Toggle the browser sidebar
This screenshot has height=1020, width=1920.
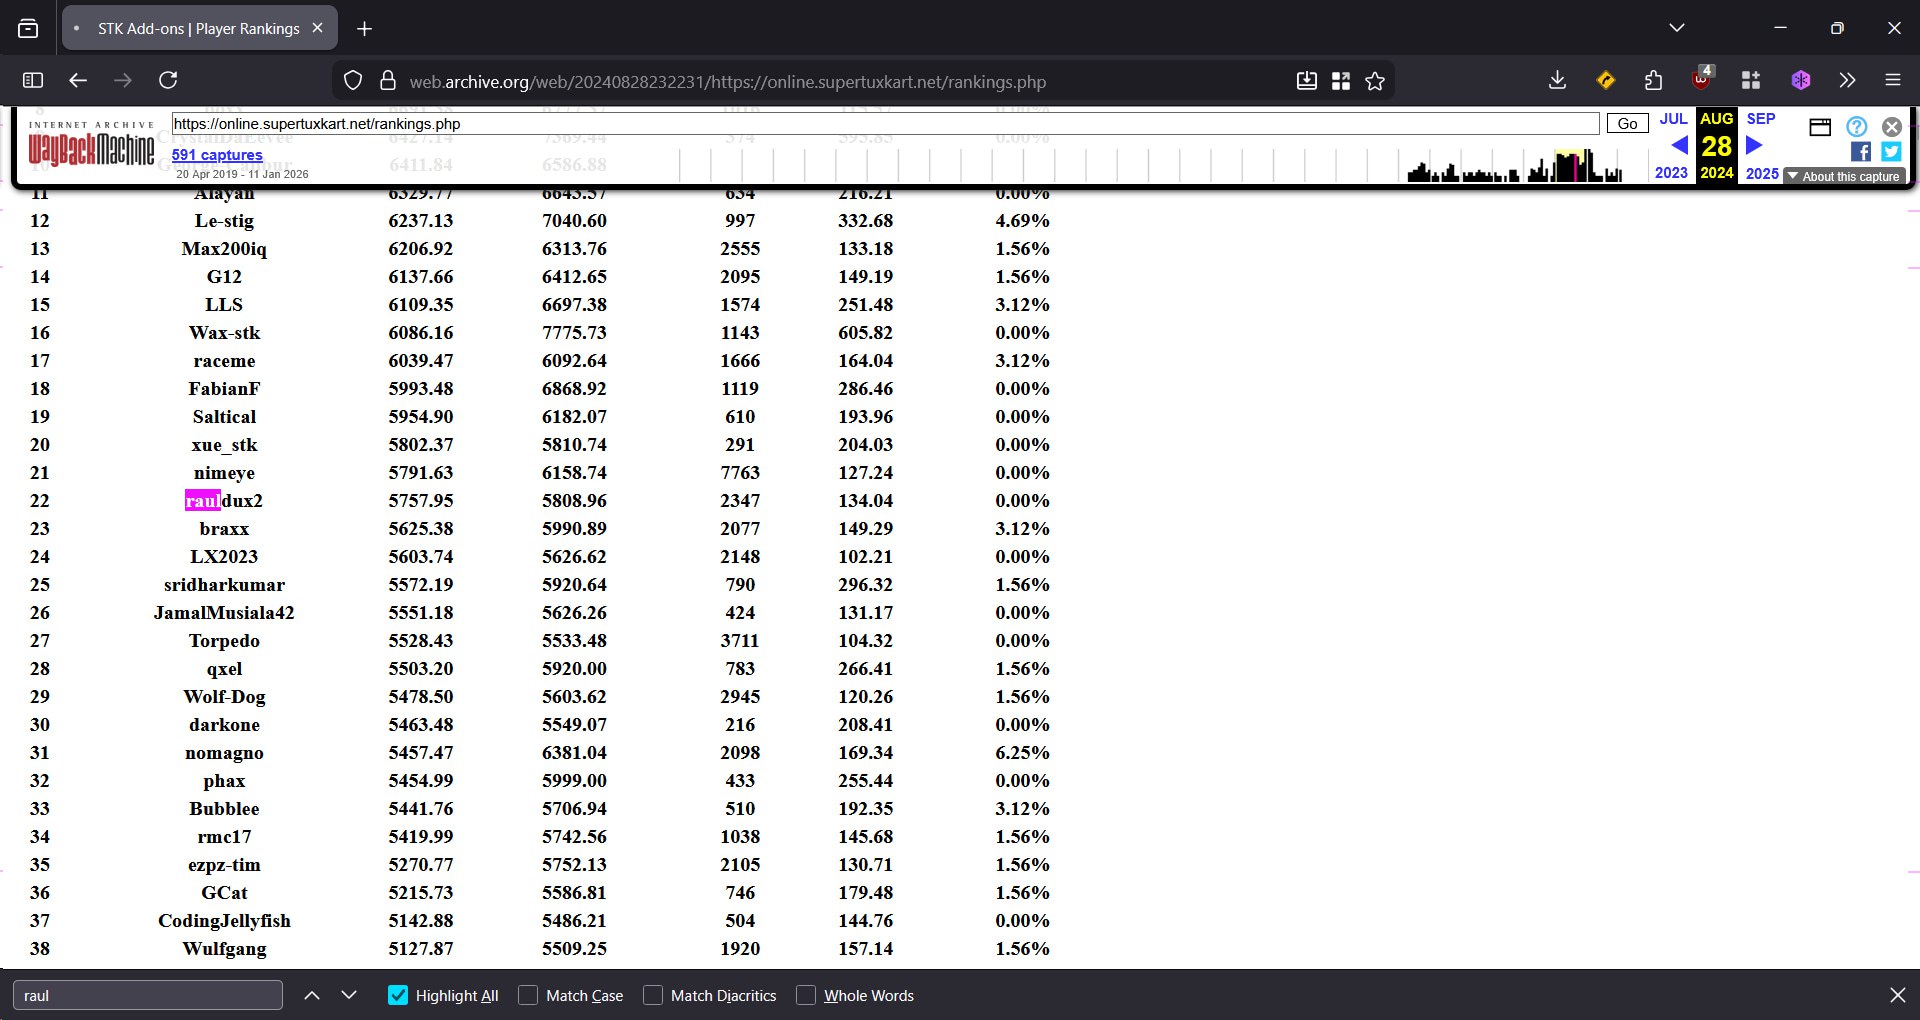[33, 80]
